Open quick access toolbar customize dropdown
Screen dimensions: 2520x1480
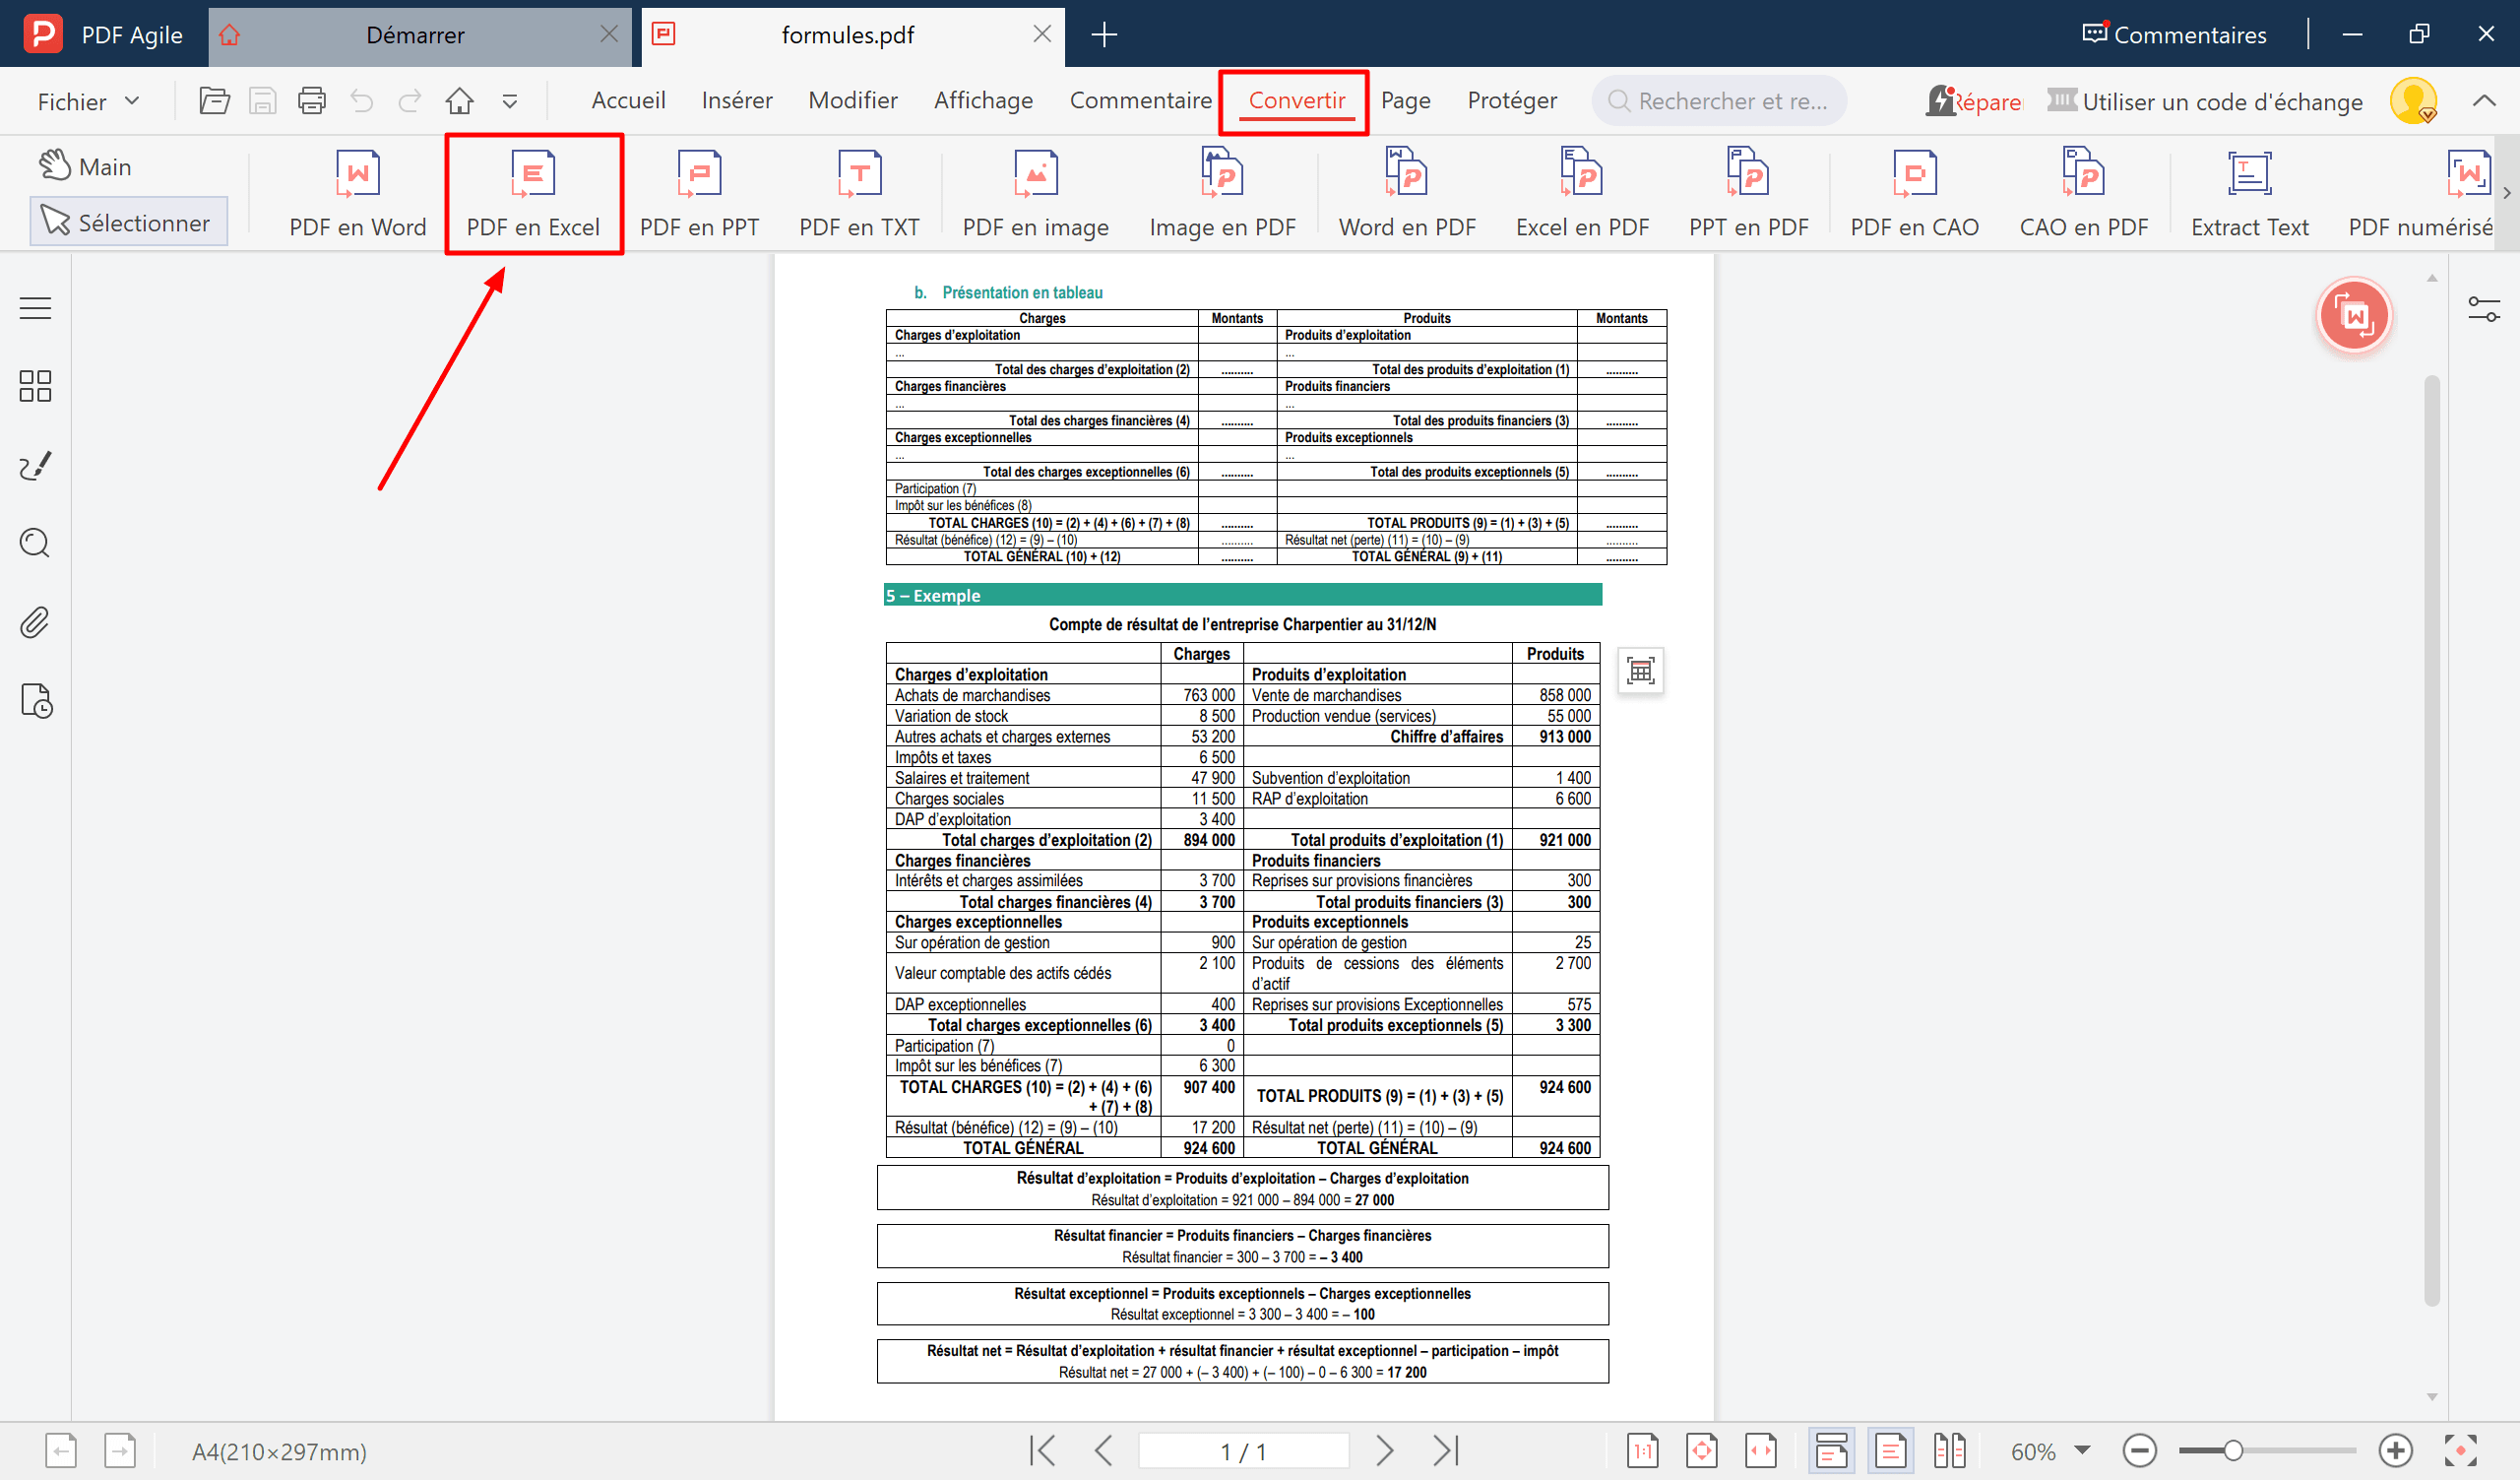[510, 101]
